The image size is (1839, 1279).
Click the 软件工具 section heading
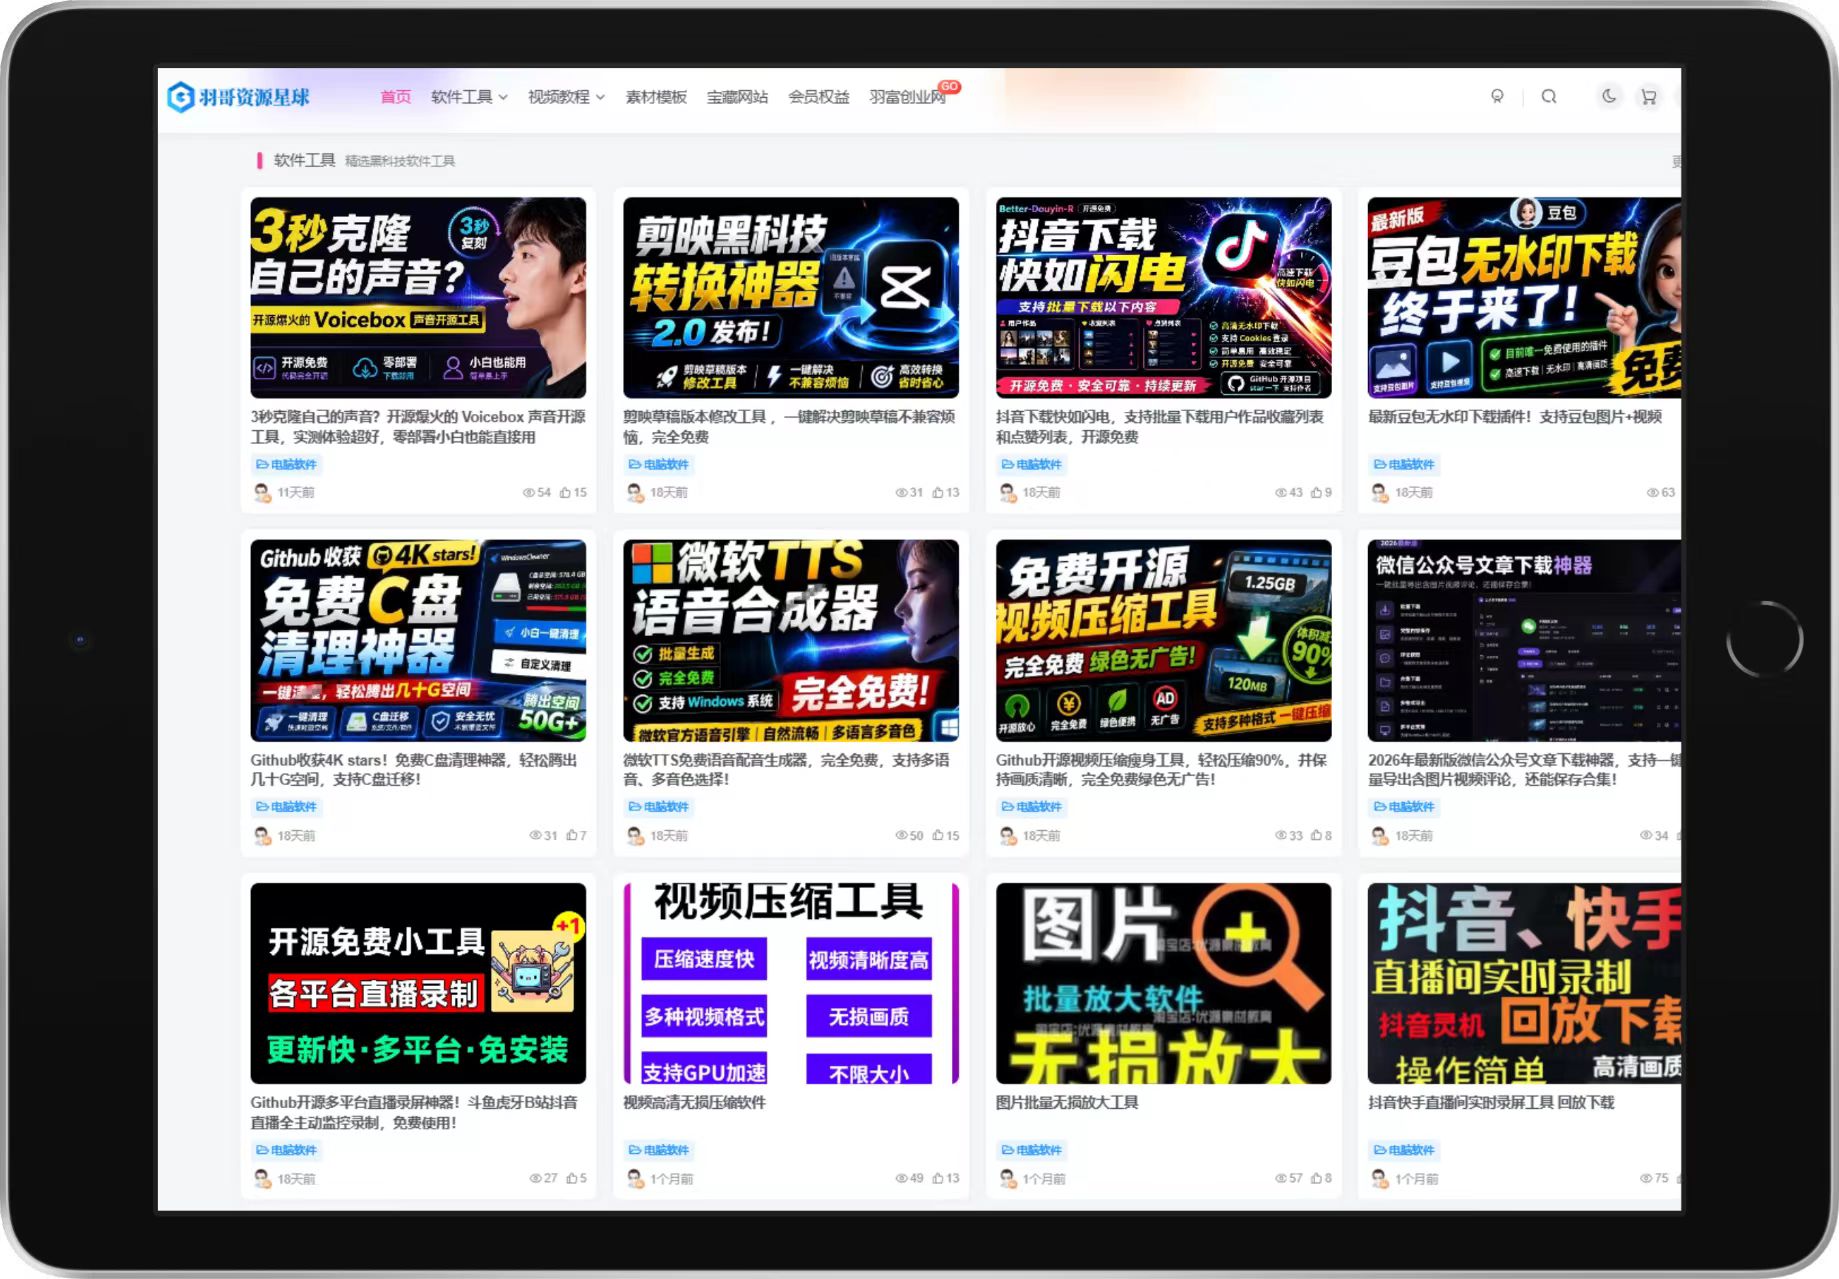click(304, 160)
